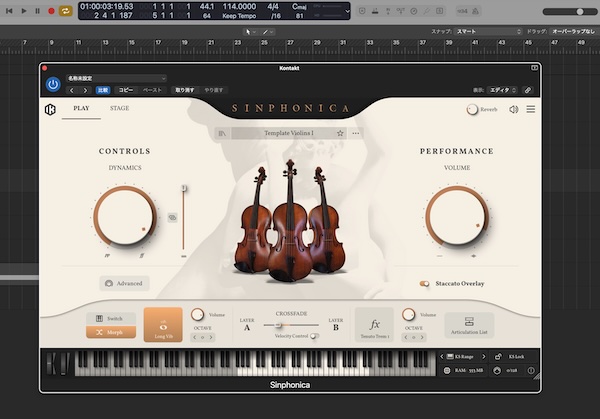600x419 pixels.
Task: Toggle the 比較 compare button
Action: [x=103, y=90]
